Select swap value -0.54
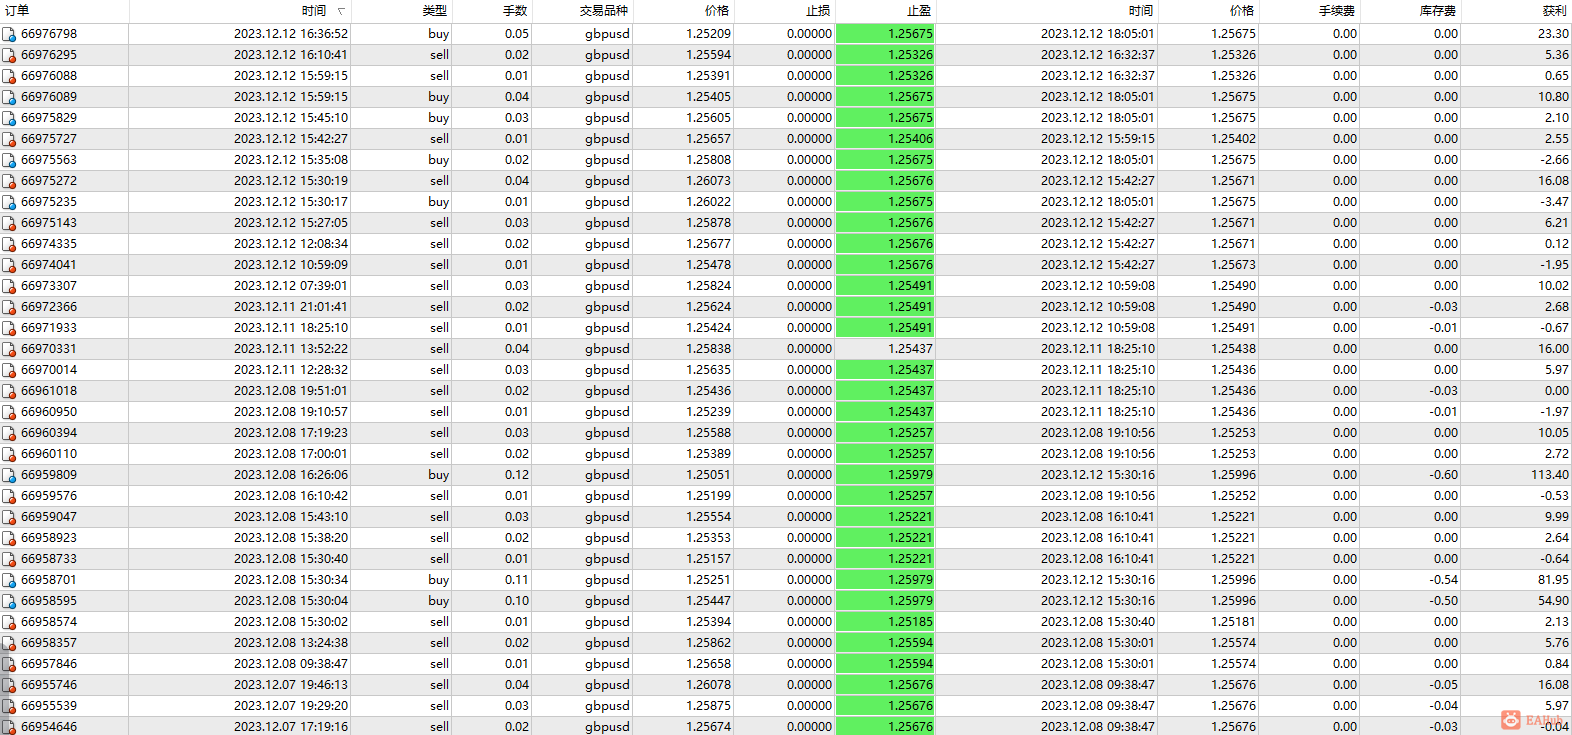 pos(1444,580)
